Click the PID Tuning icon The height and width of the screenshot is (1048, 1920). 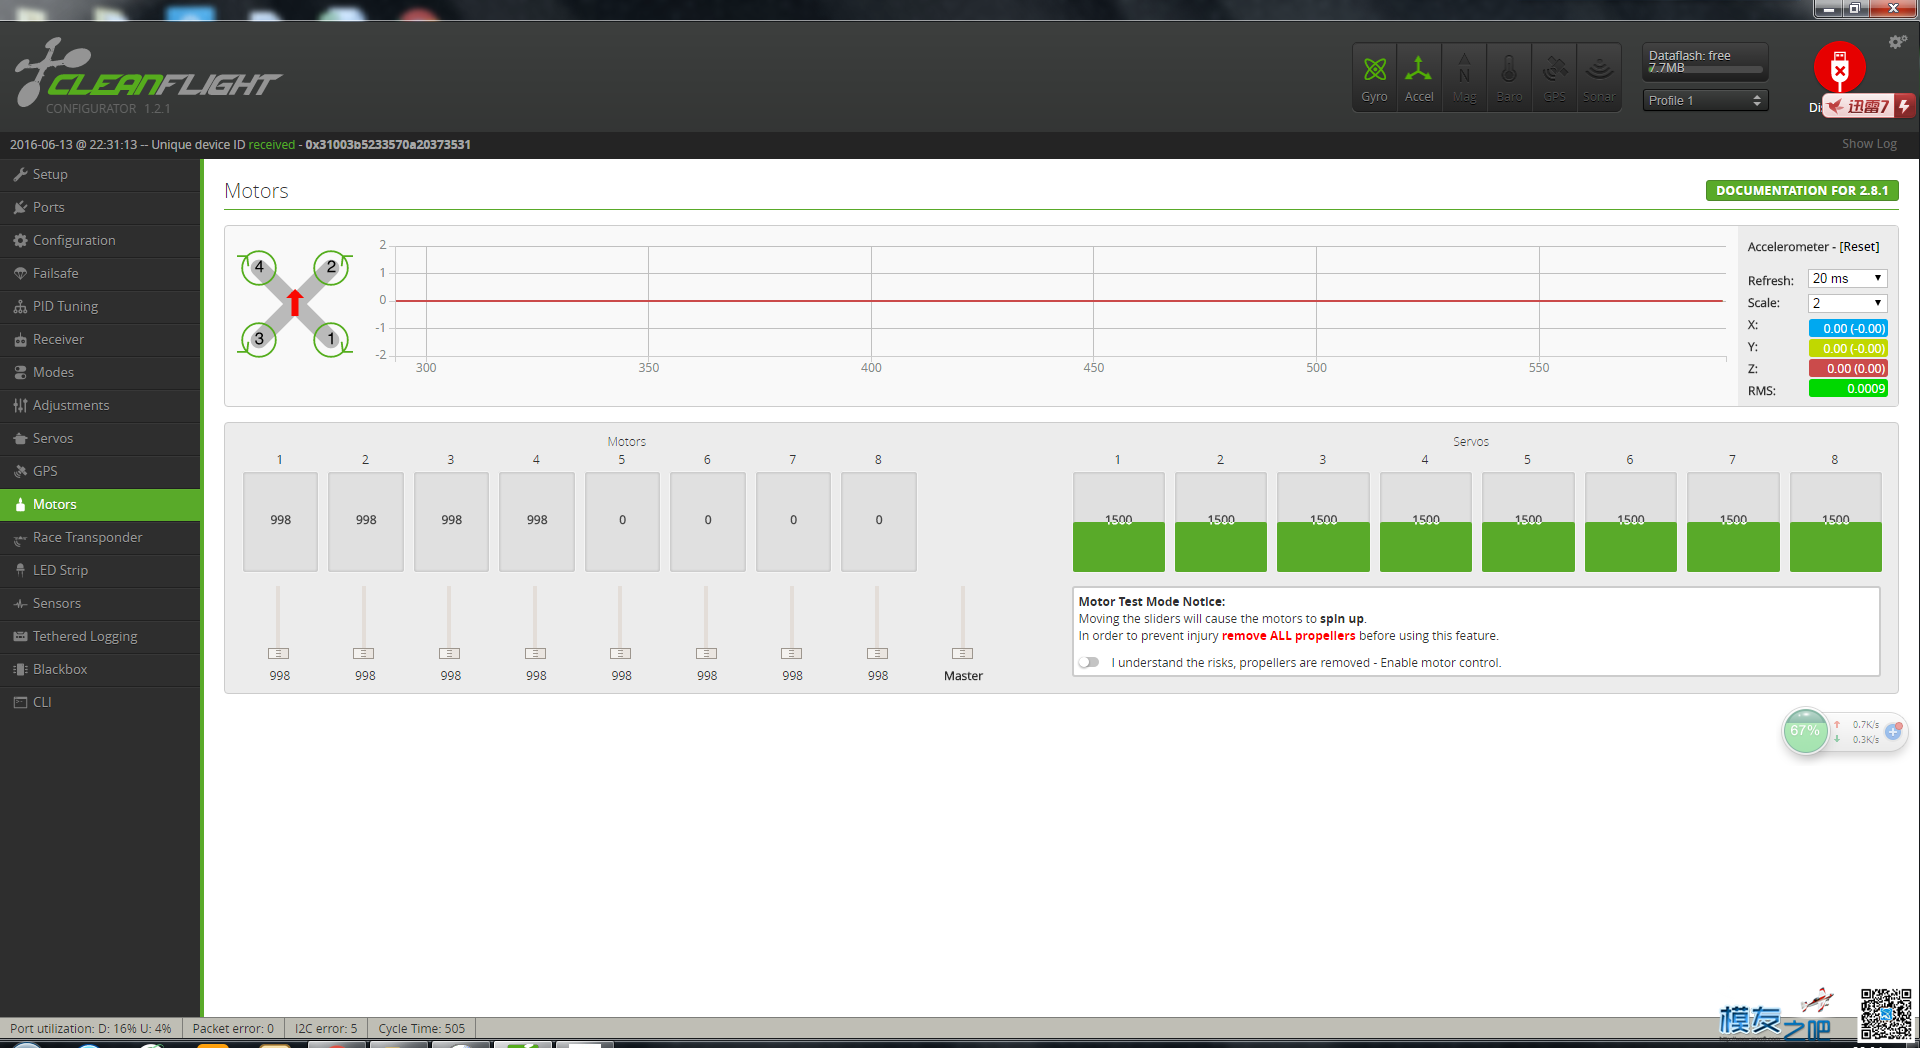(20, 306)
